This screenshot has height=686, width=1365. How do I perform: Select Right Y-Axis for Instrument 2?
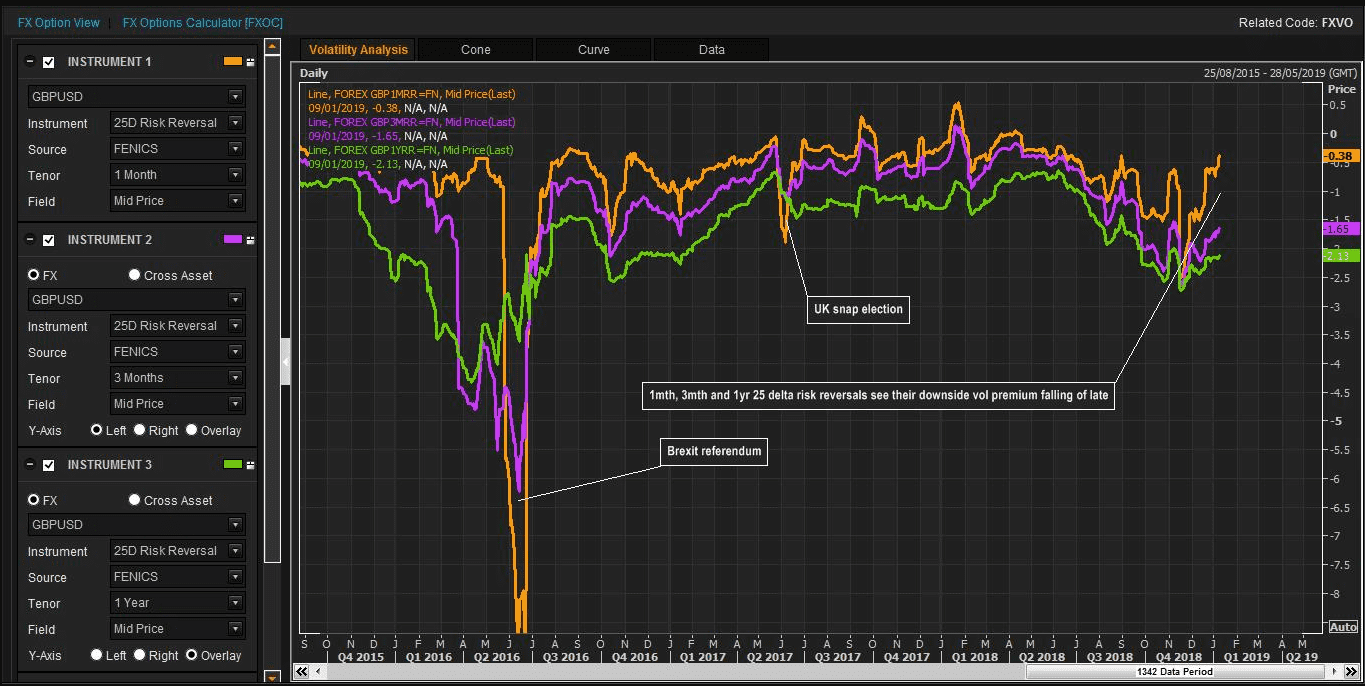pyautogui.click(x=140, y=430)
